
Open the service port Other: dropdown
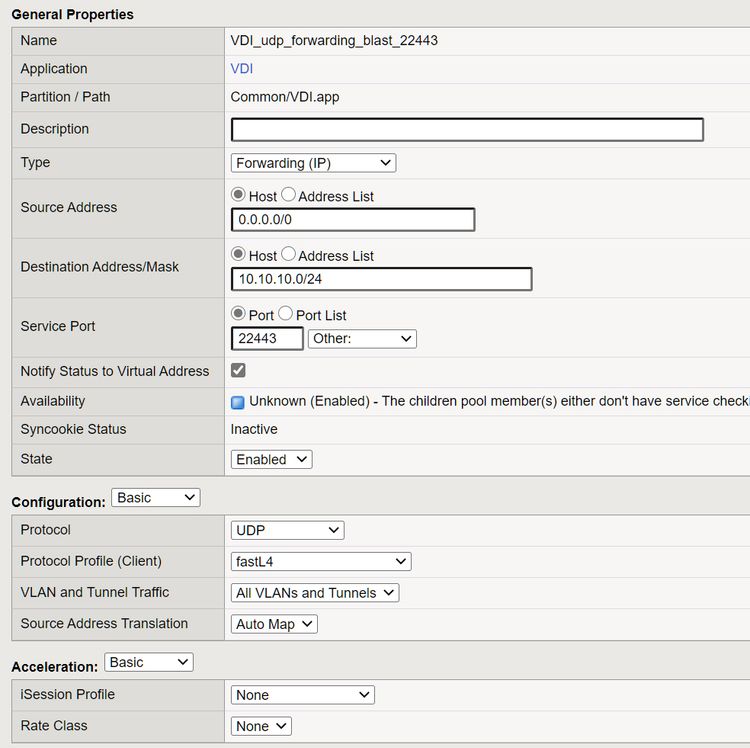(x=362, y=339)
